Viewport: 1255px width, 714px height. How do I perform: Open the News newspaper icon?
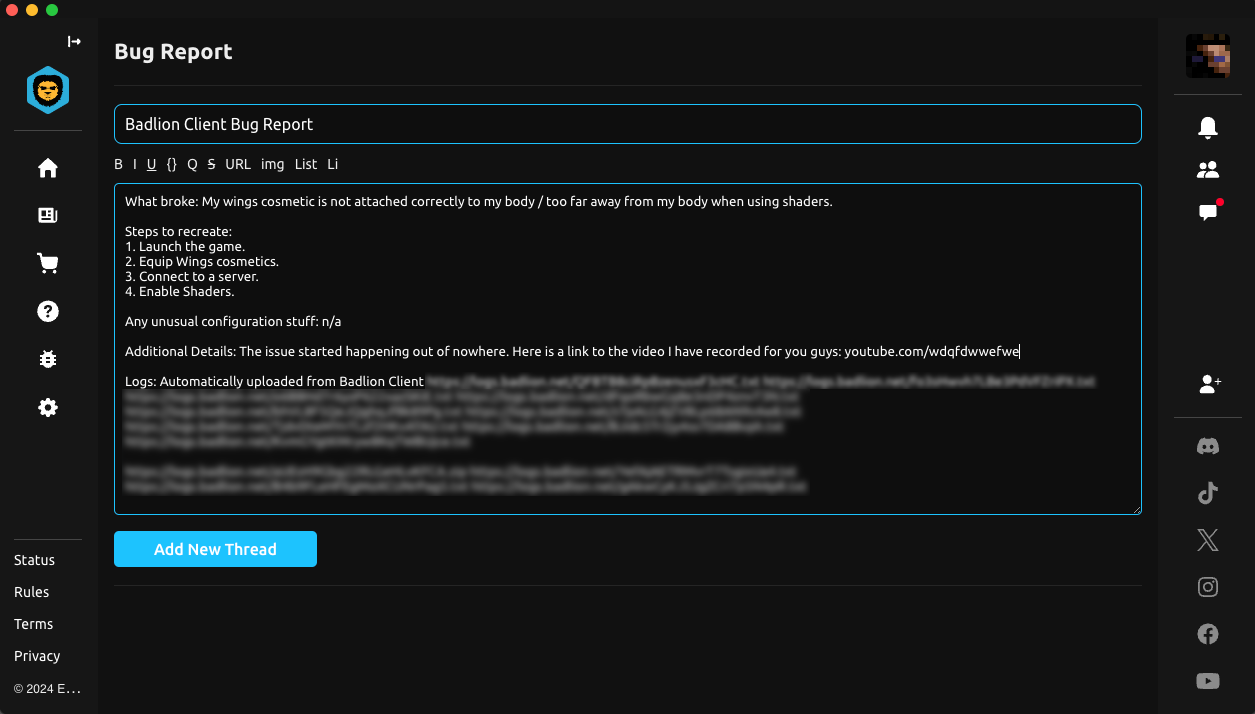pyautogui.click(x=48, y=215)
